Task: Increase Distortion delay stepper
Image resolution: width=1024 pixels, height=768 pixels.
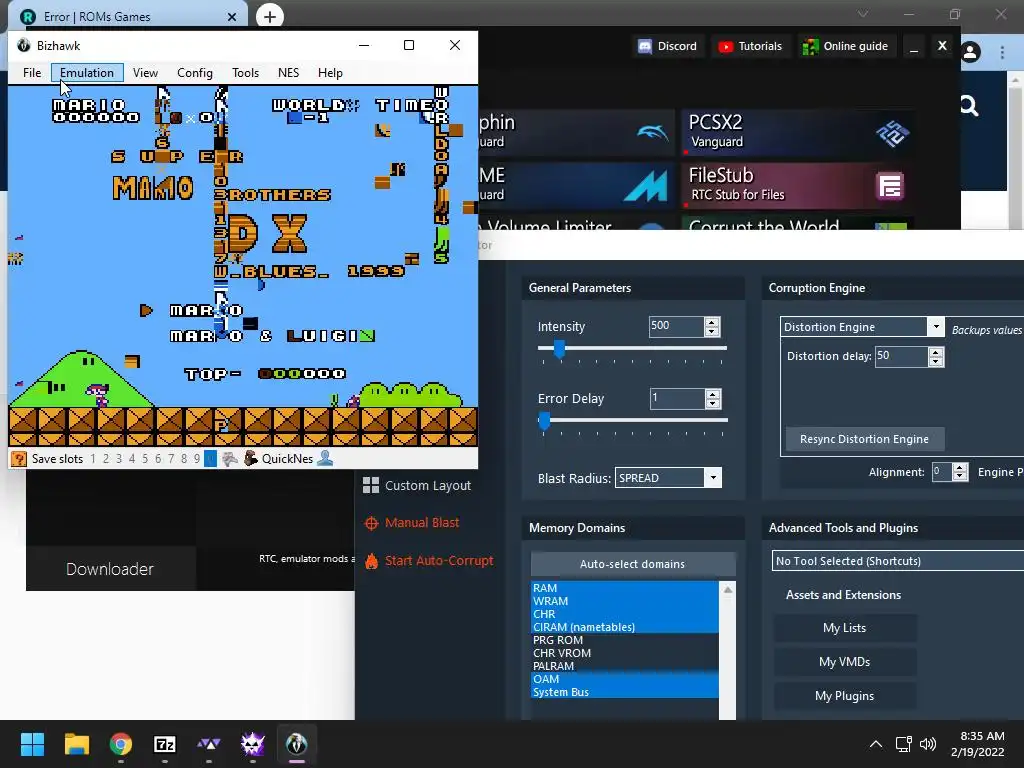Action: [936, 352]
